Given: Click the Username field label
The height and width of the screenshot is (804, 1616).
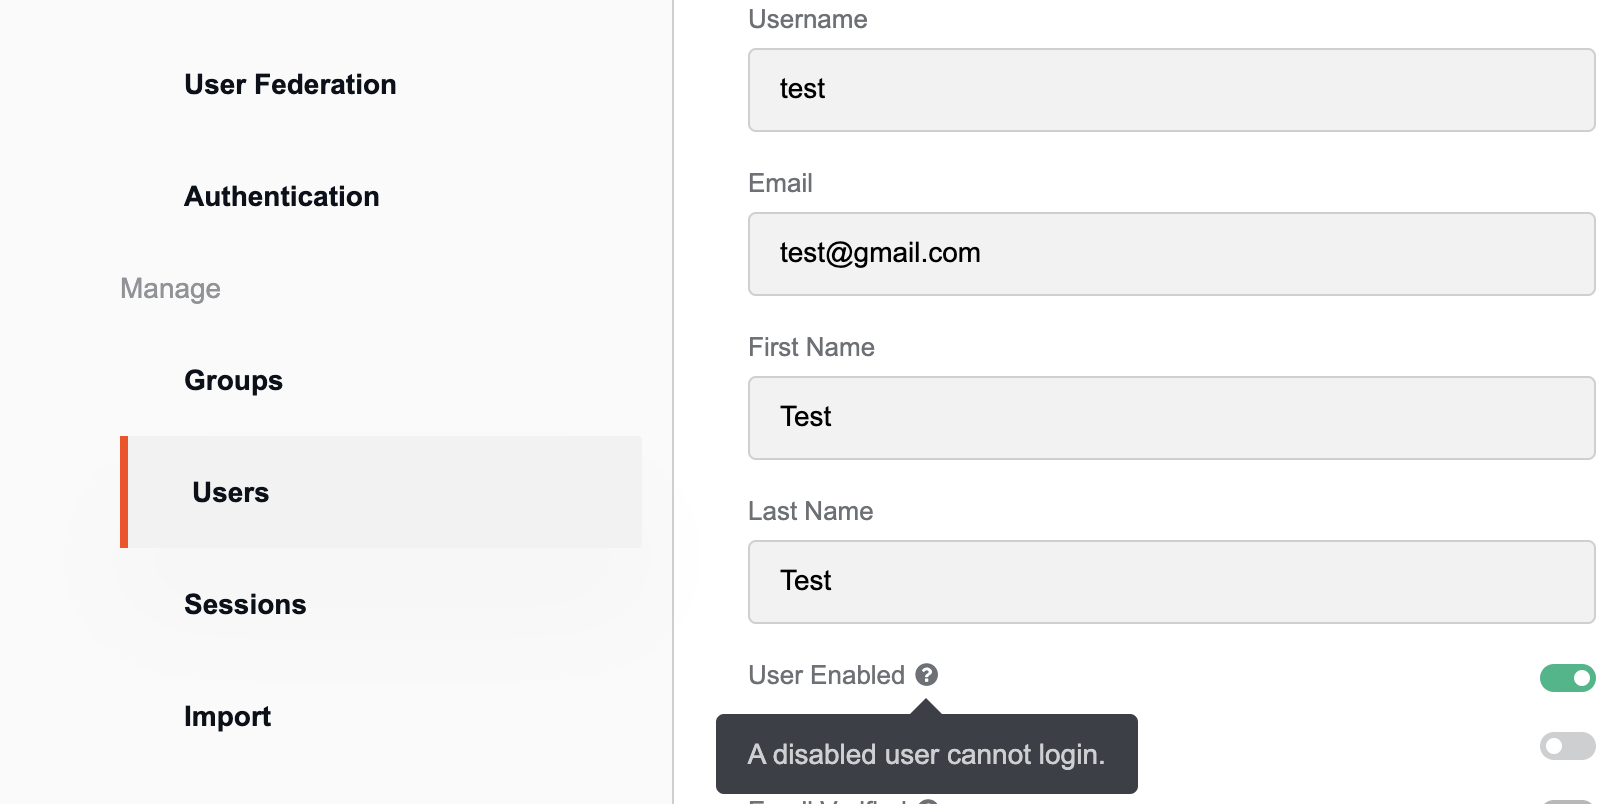Looking at the screenshot, I should pos(807,19).
